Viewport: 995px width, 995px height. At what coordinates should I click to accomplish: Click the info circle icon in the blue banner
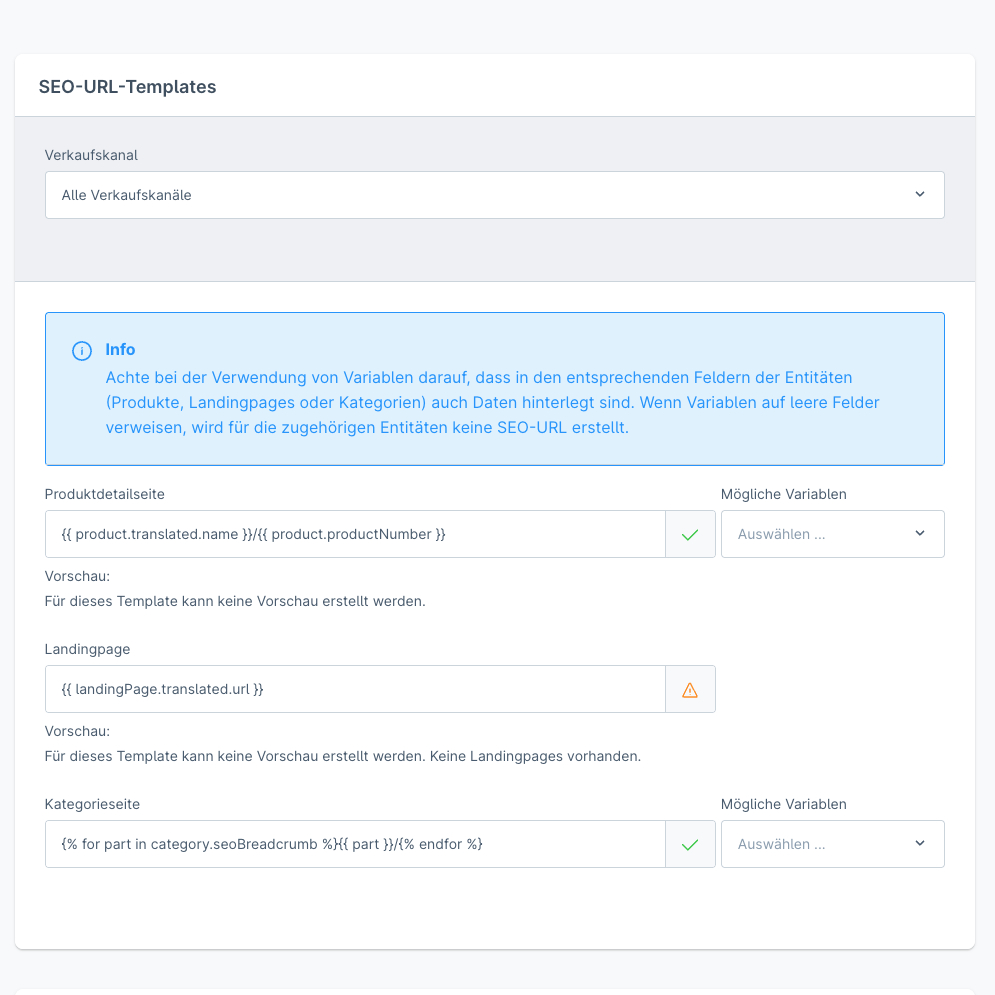coord(82,351)
